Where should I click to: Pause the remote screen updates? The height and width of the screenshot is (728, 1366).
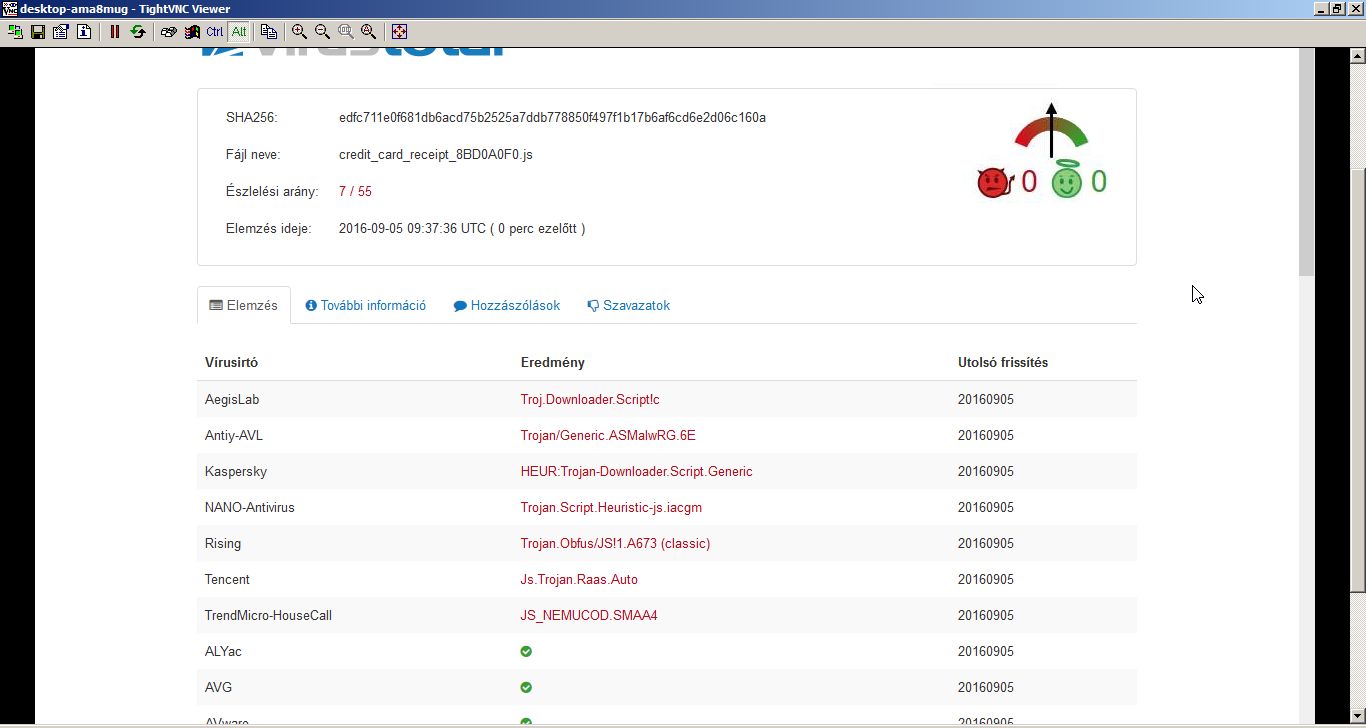click(x=115, y=32)
